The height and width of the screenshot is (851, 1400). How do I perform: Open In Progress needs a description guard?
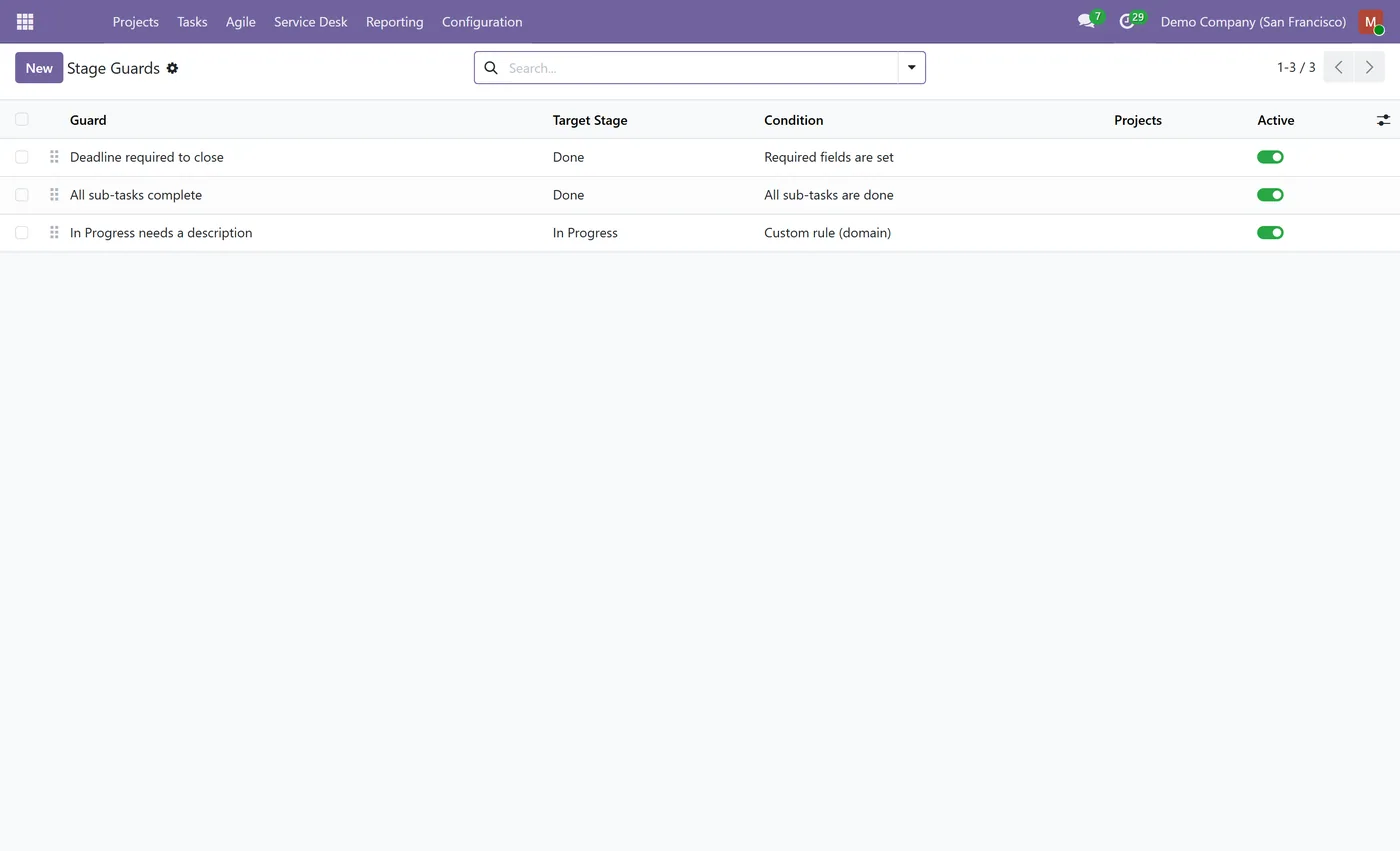click(x=161, y=233)
